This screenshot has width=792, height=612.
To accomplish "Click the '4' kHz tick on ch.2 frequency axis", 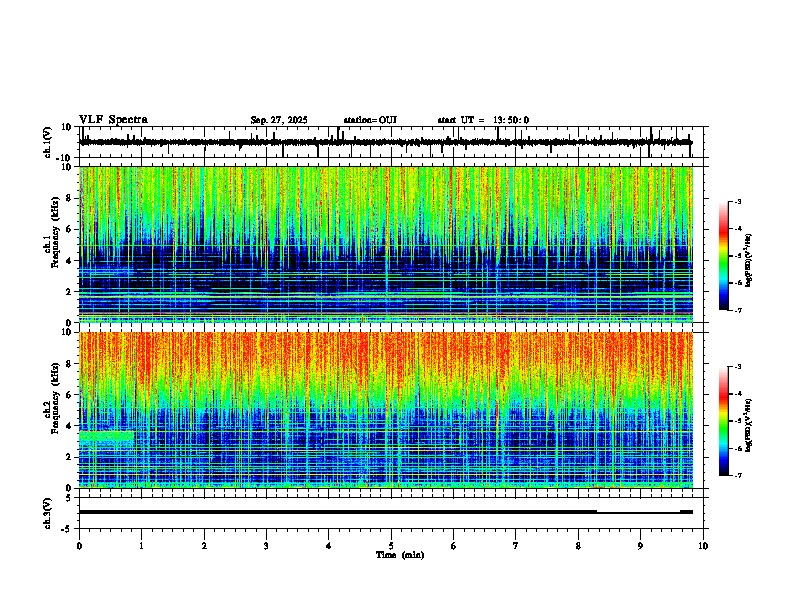I will [69, 426].
